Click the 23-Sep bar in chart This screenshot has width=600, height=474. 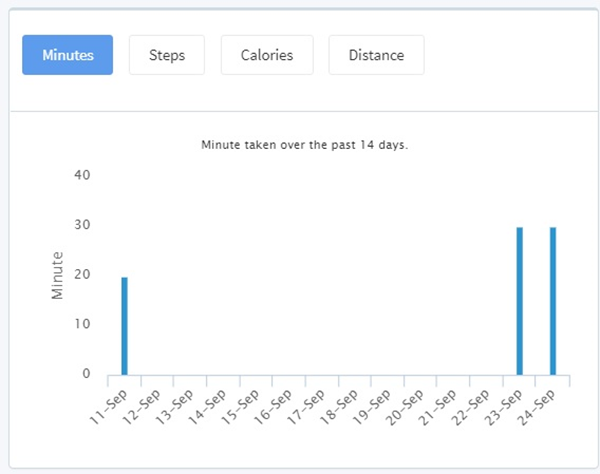pos(519,301)
